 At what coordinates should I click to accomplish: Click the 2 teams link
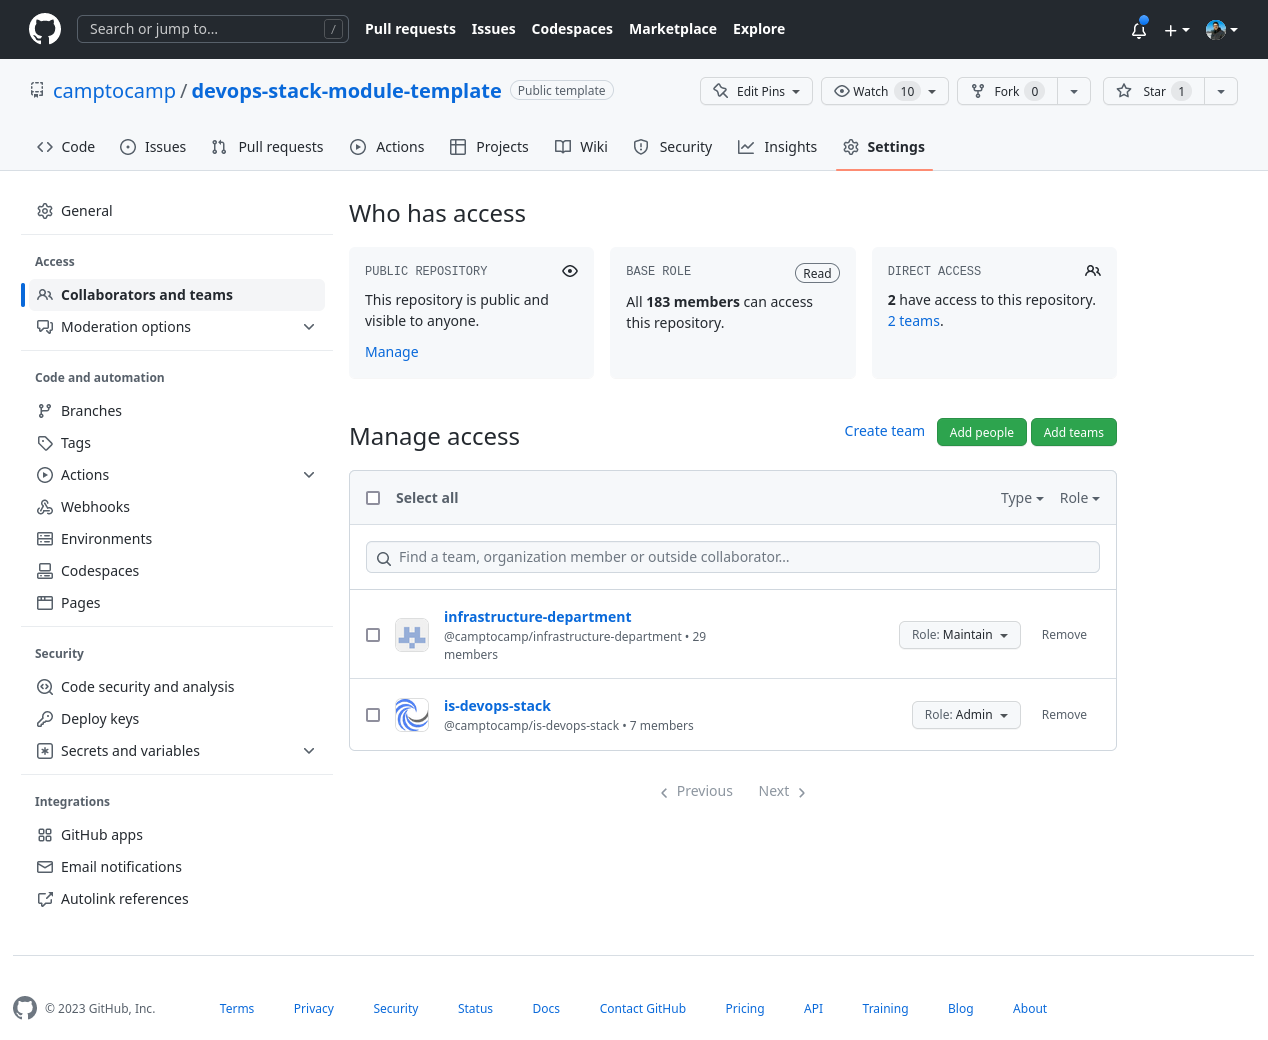click(914, 321)
